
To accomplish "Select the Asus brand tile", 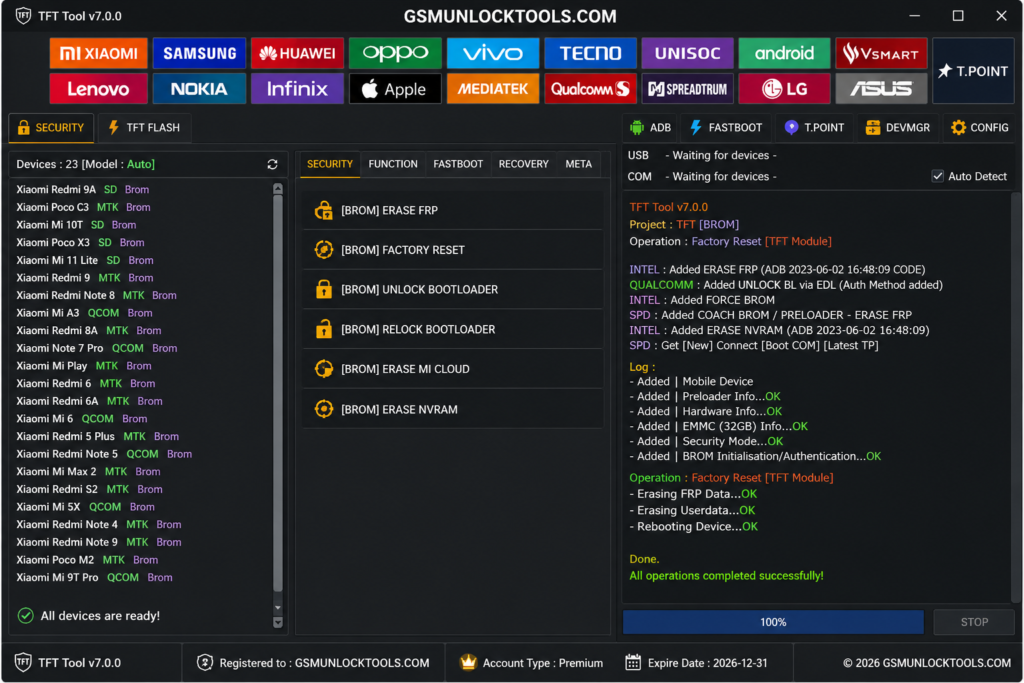I will pyautogui.click(x=881, y=89).
